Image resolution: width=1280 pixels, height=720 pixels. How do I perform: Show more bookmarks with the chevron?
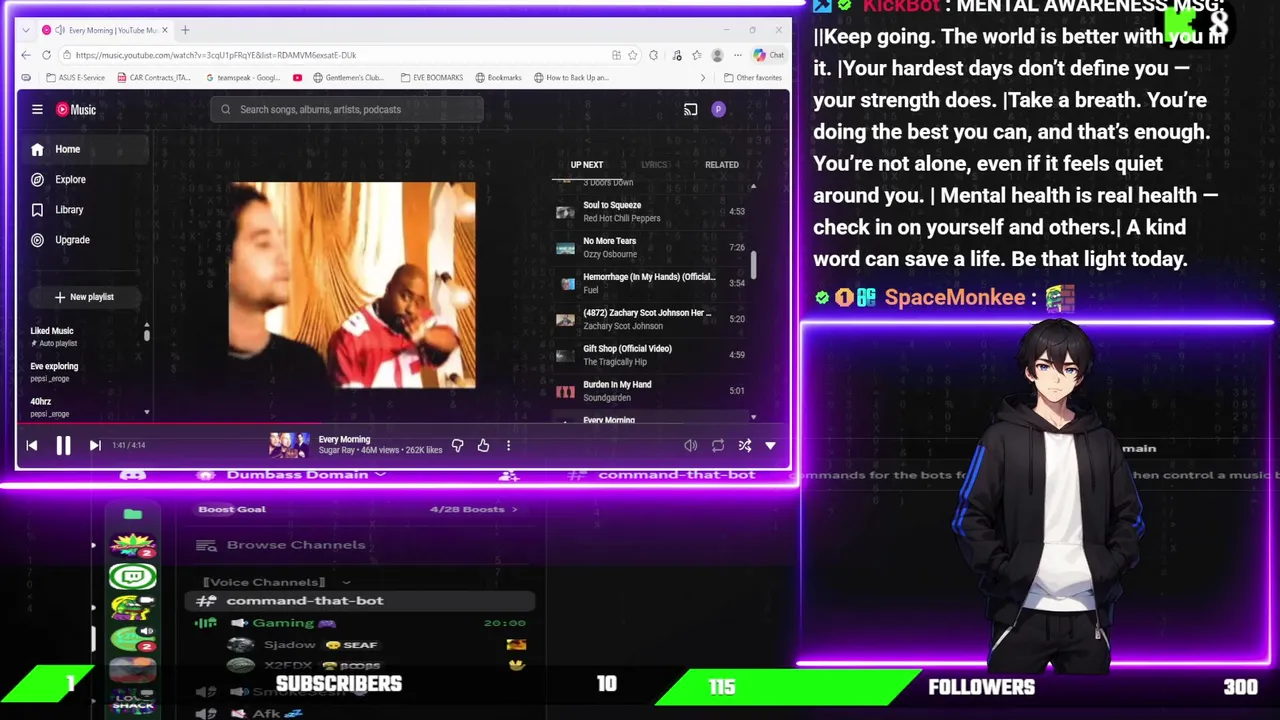[x=702, y=77]
